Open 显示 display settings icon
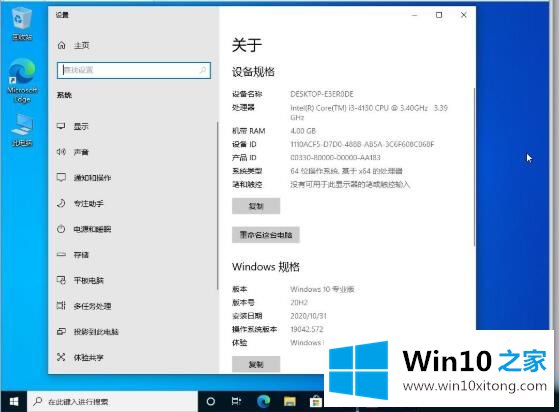Screen dimensions: 559x412 click(x=61, y=126)
